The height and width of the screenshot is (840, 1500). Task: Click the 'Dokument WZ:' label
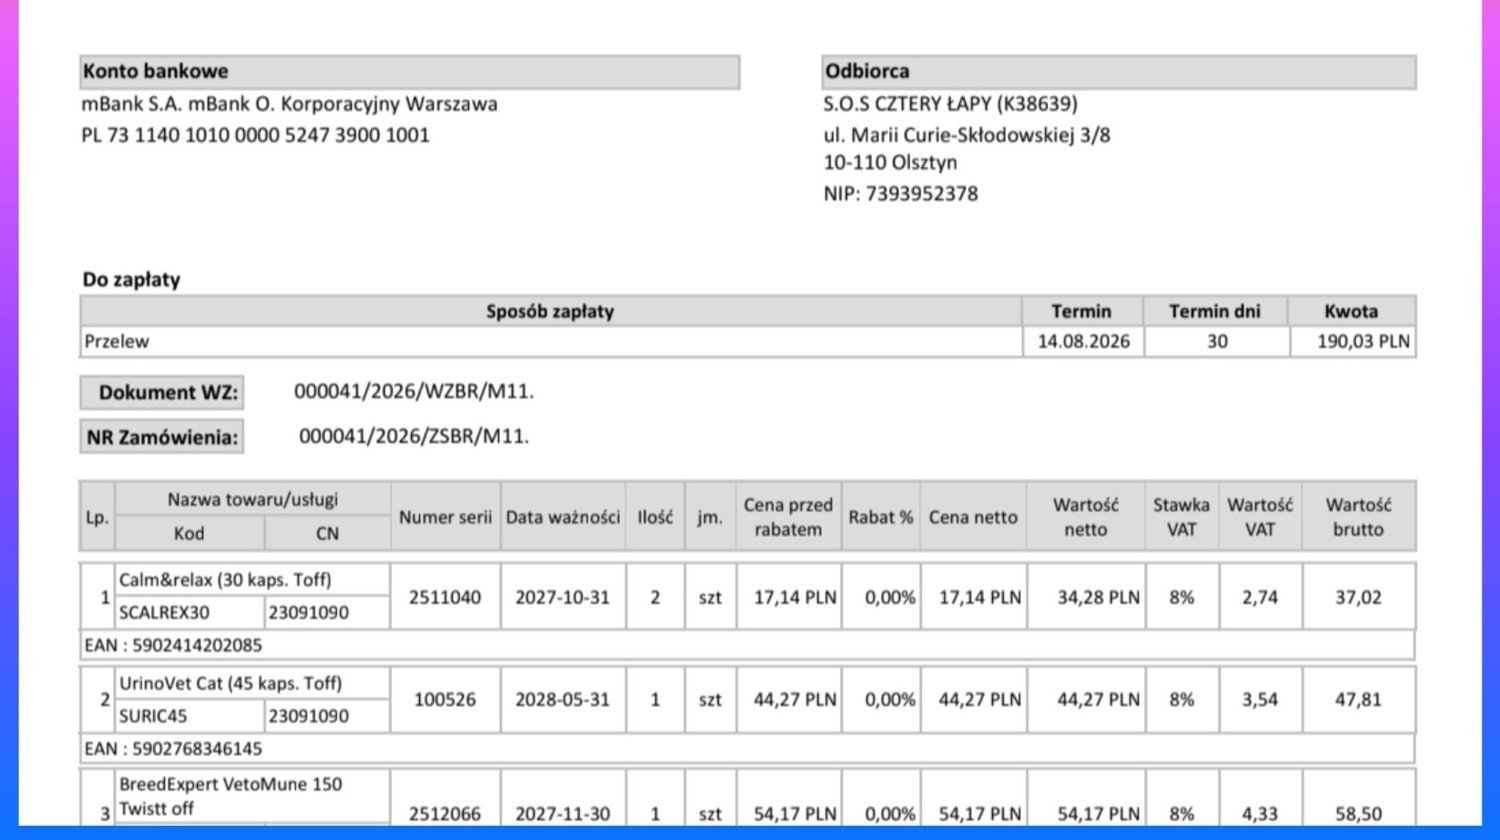tap(162, 393)
